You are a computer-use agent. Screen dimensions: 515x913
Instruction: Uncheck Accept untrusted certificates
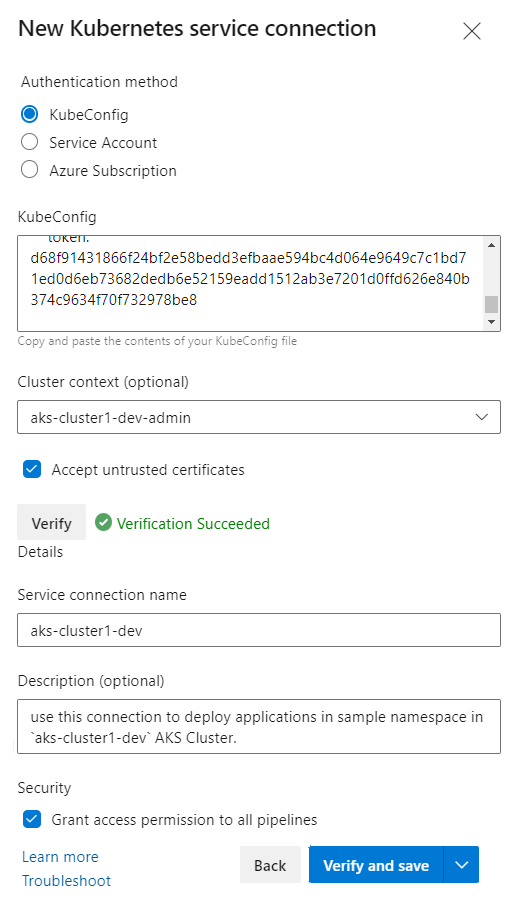pos(32,469)
